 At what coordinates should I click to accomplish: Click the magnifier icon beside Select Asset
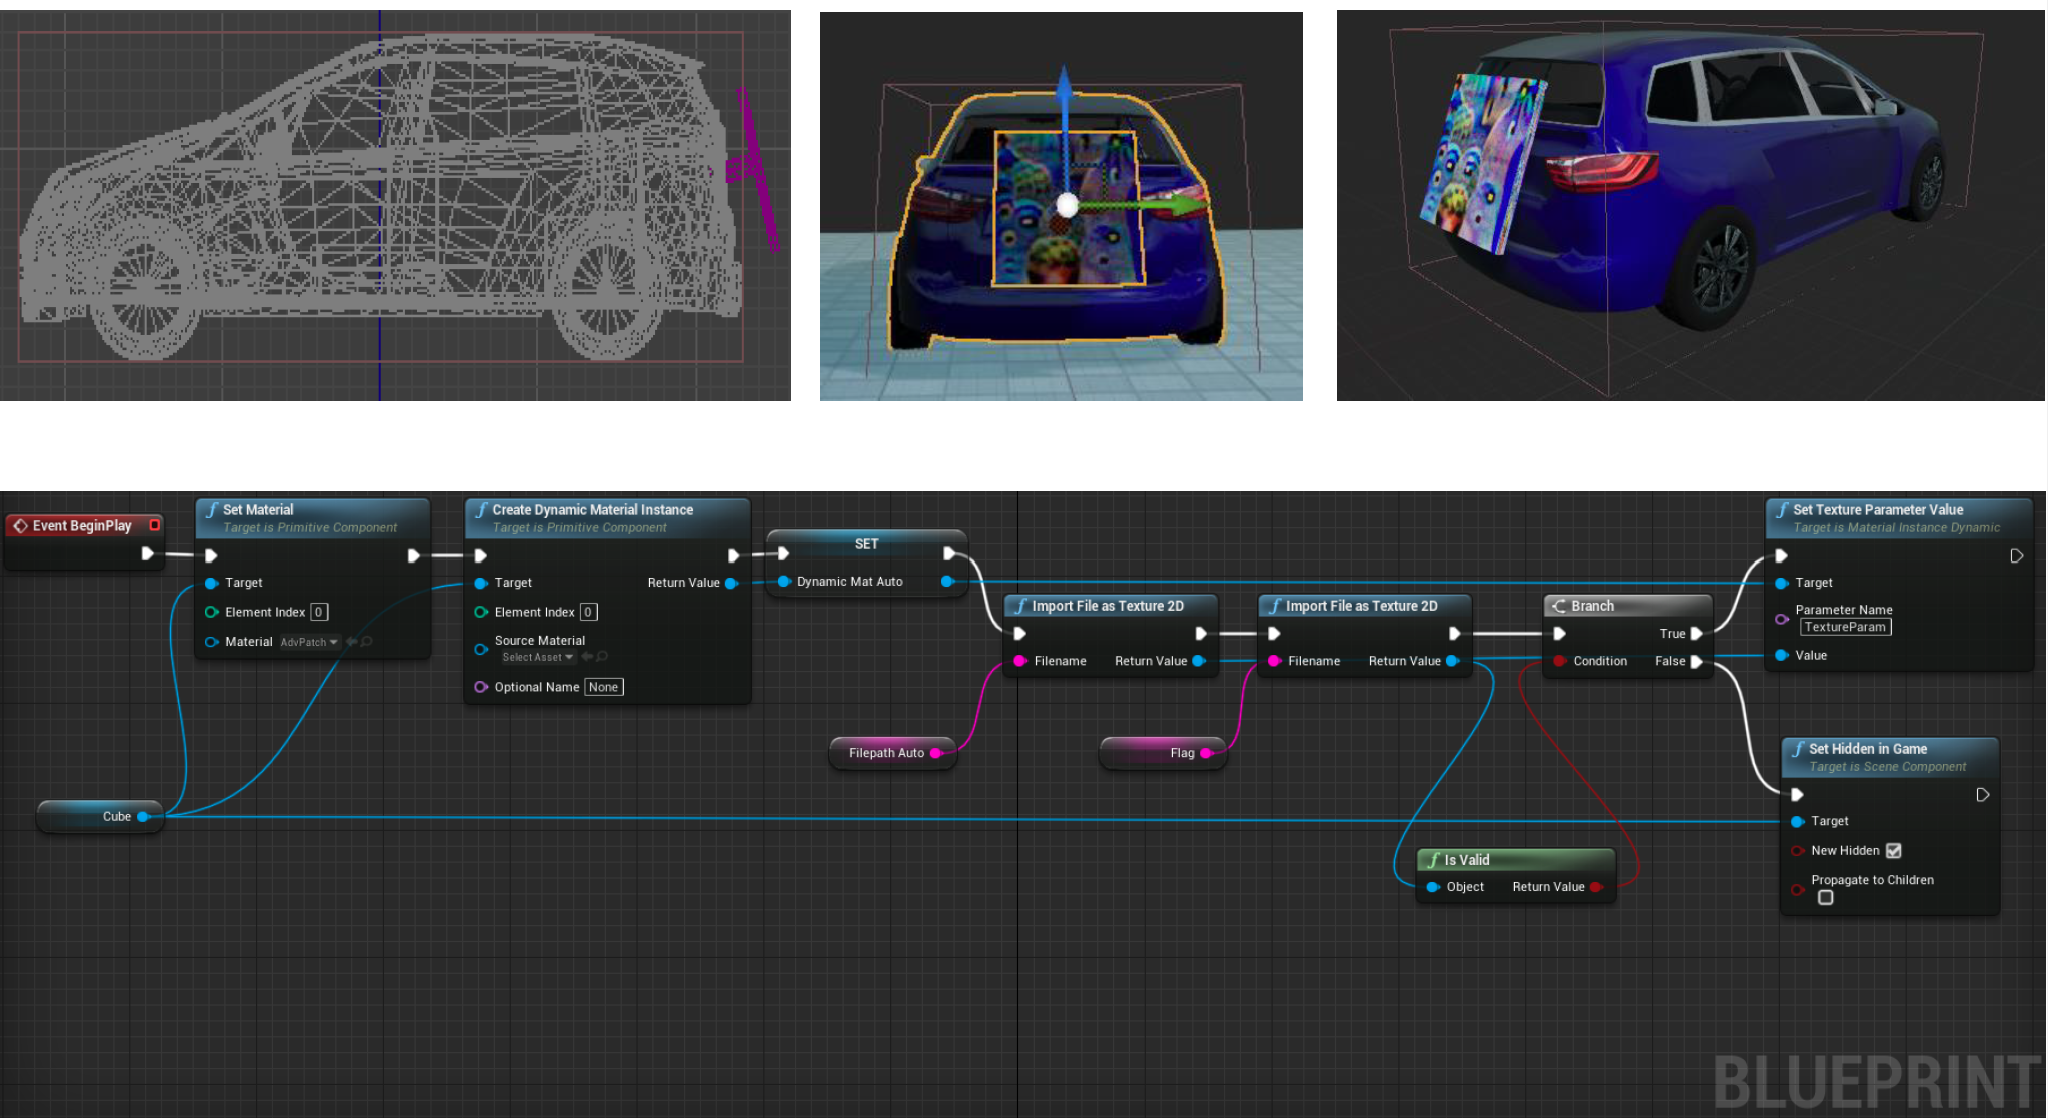(x=602, y=657)
